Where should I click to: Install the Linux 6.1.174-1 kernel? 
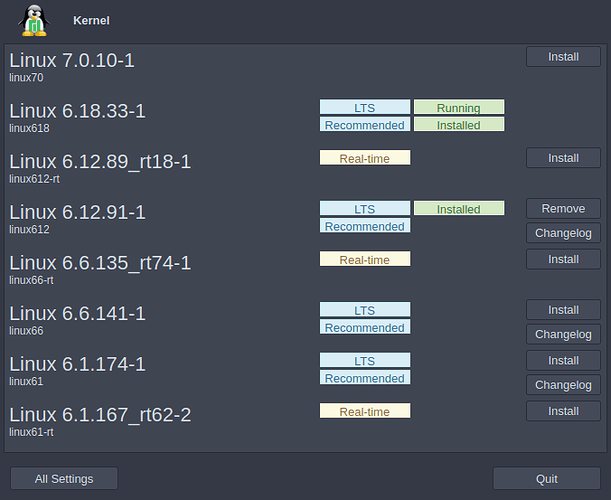click(x=563, y=360)
